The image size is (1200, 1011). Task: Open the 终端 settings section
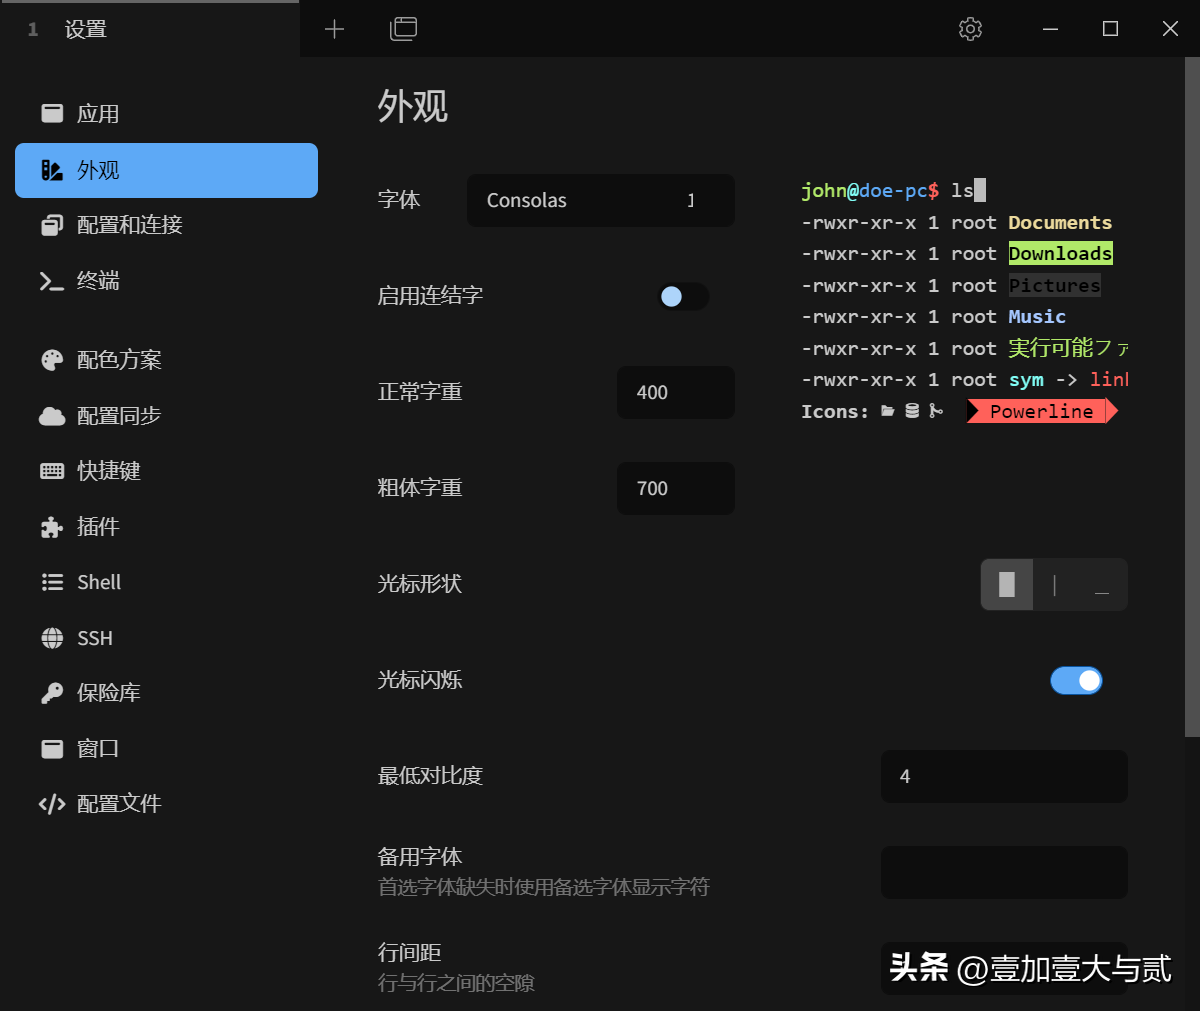pyautogui.click(x=166, y=282)
